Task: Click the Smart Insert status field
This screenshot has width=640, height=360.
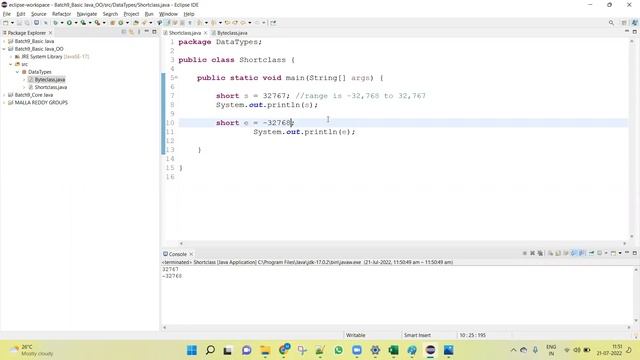Action: tap(417, 335)
